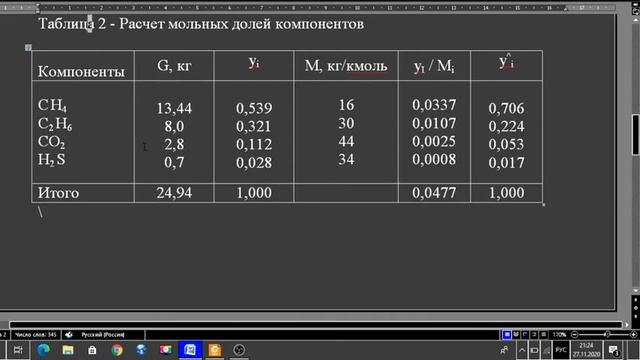The height and width of the screenshot is (360, 640).
Task: Click the value 0,0008 in the table
Action: point(434,159)
